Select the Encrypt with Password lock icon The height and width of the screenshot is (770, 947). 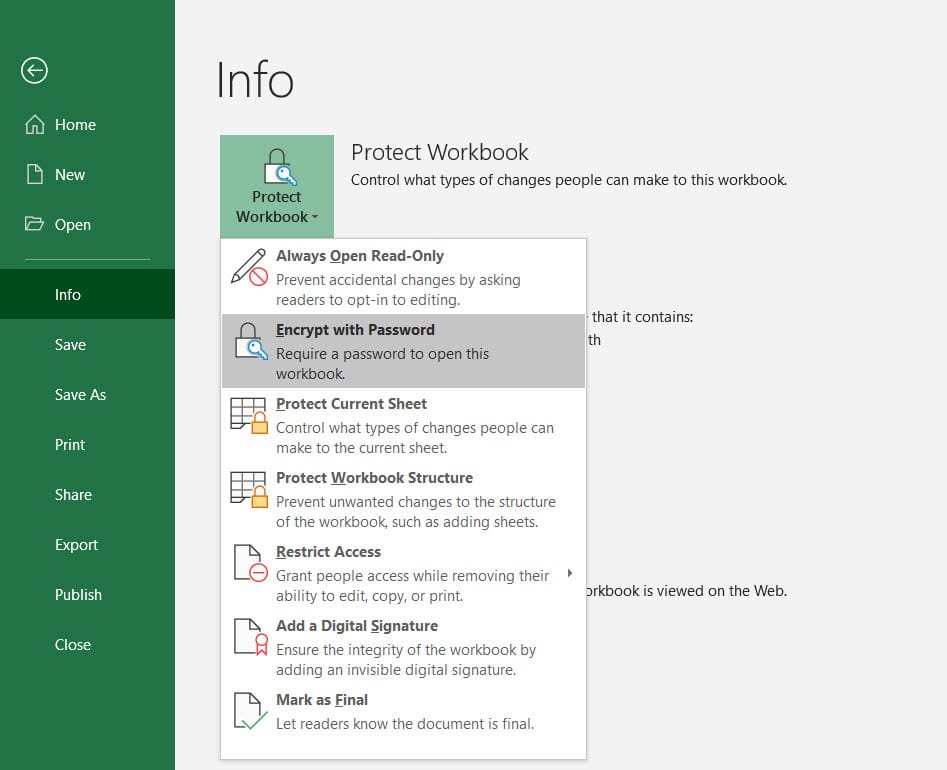[x=249, y=340]
